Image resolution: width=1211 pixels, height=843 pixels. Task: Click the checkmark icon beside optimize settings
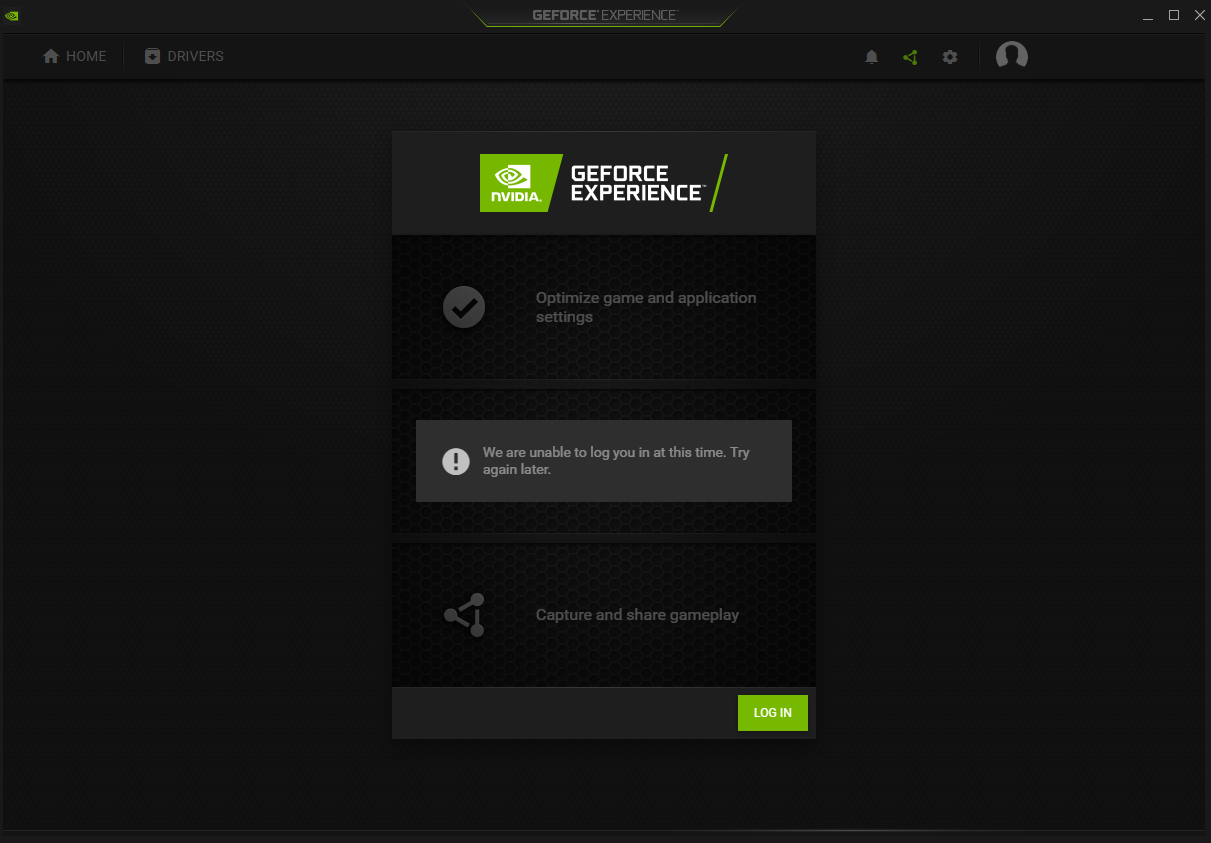pos(463,307)
